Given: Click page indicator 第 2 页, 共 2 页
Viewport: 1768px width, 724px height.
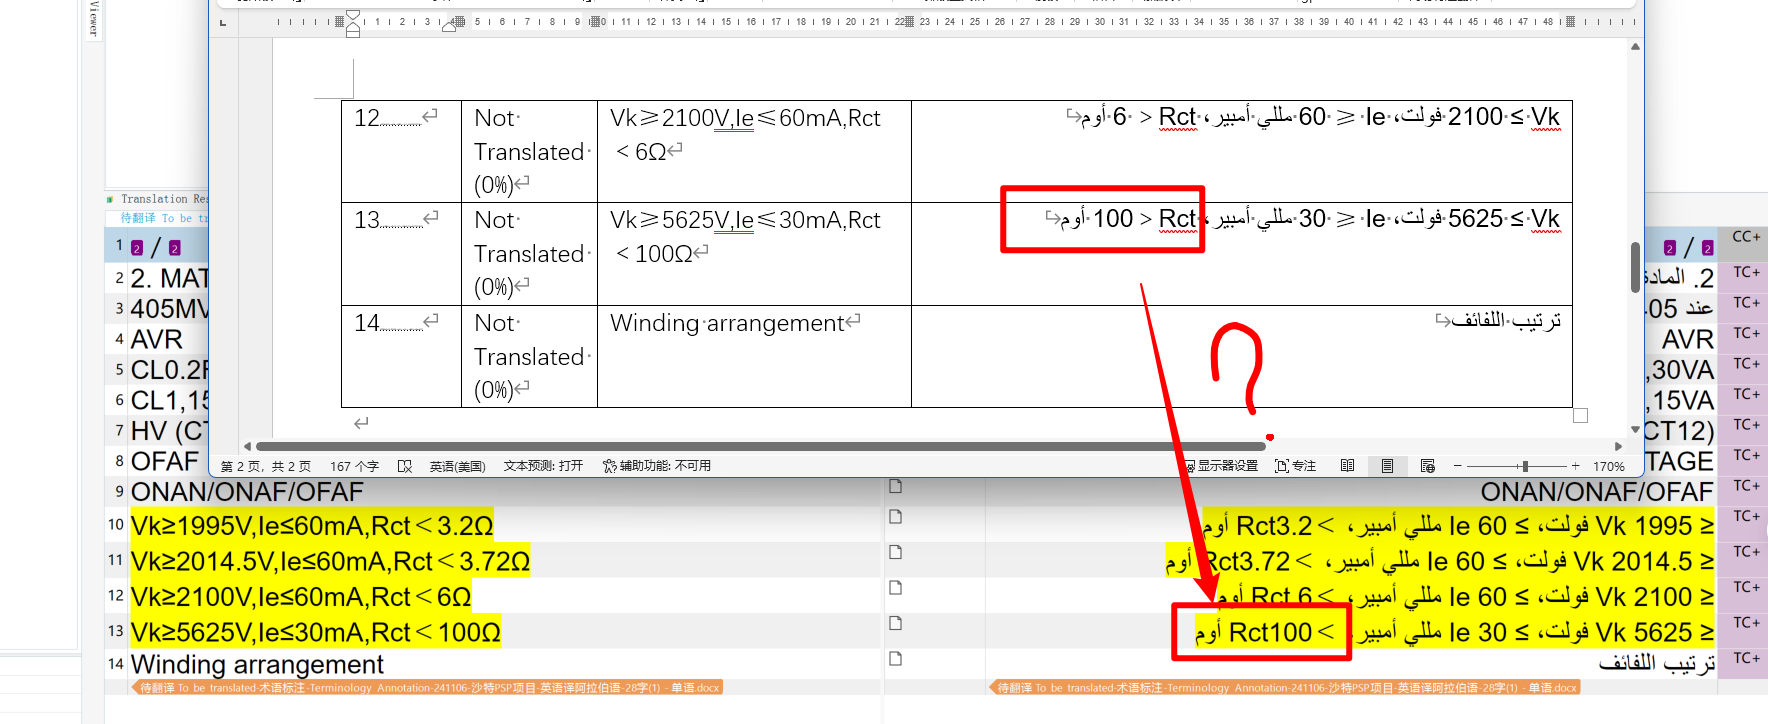Looking at the screenshot, I should 266,466.
